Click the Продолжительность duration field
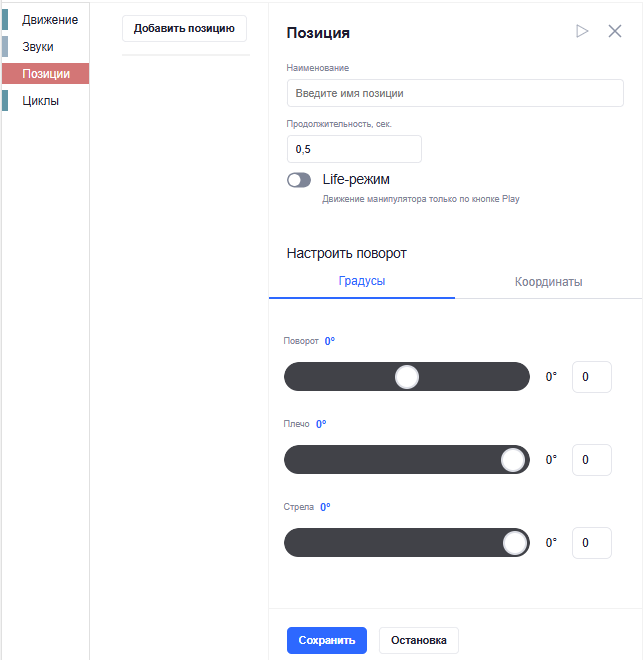The width and height of the screenshot is (643, 660). coord(354,149)
